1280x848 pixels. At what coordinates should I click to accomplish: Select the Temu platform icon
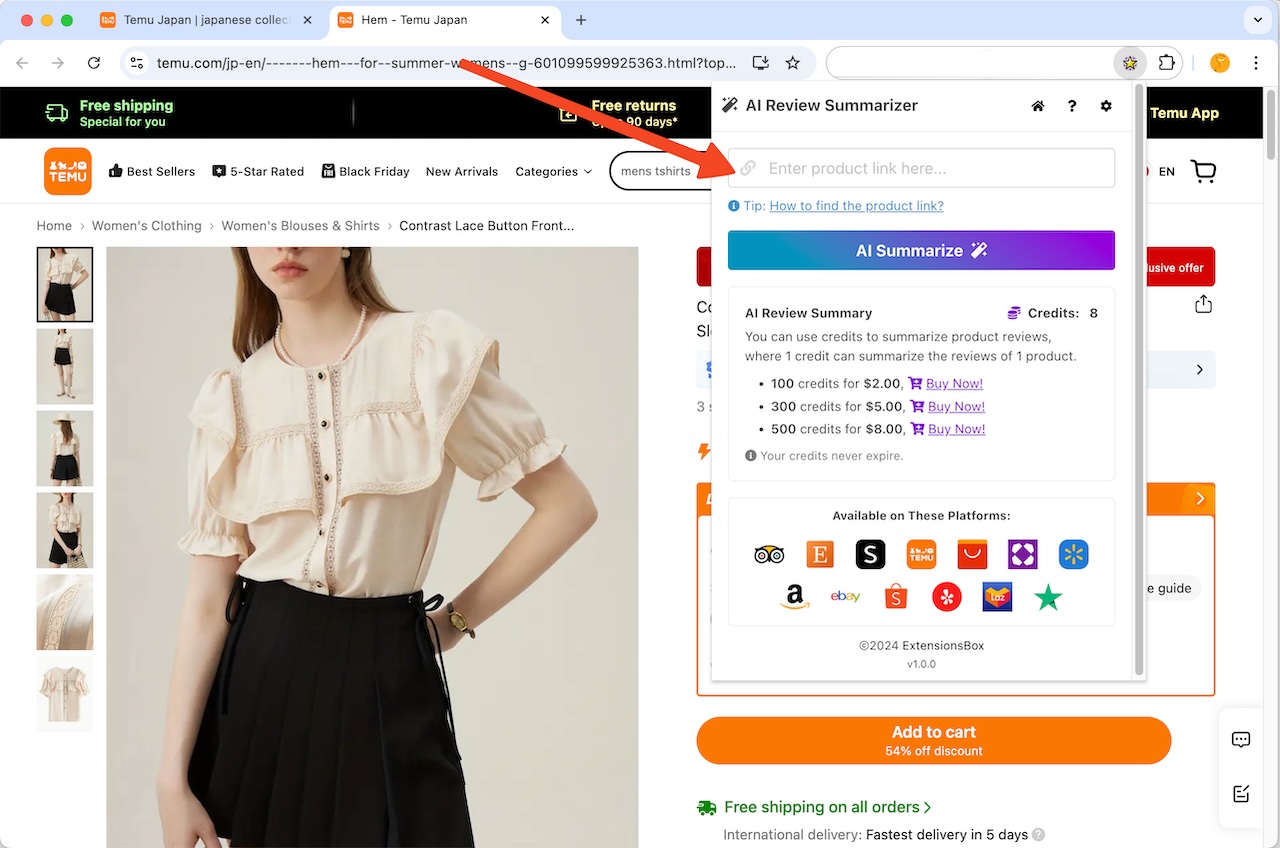point(921,554)
